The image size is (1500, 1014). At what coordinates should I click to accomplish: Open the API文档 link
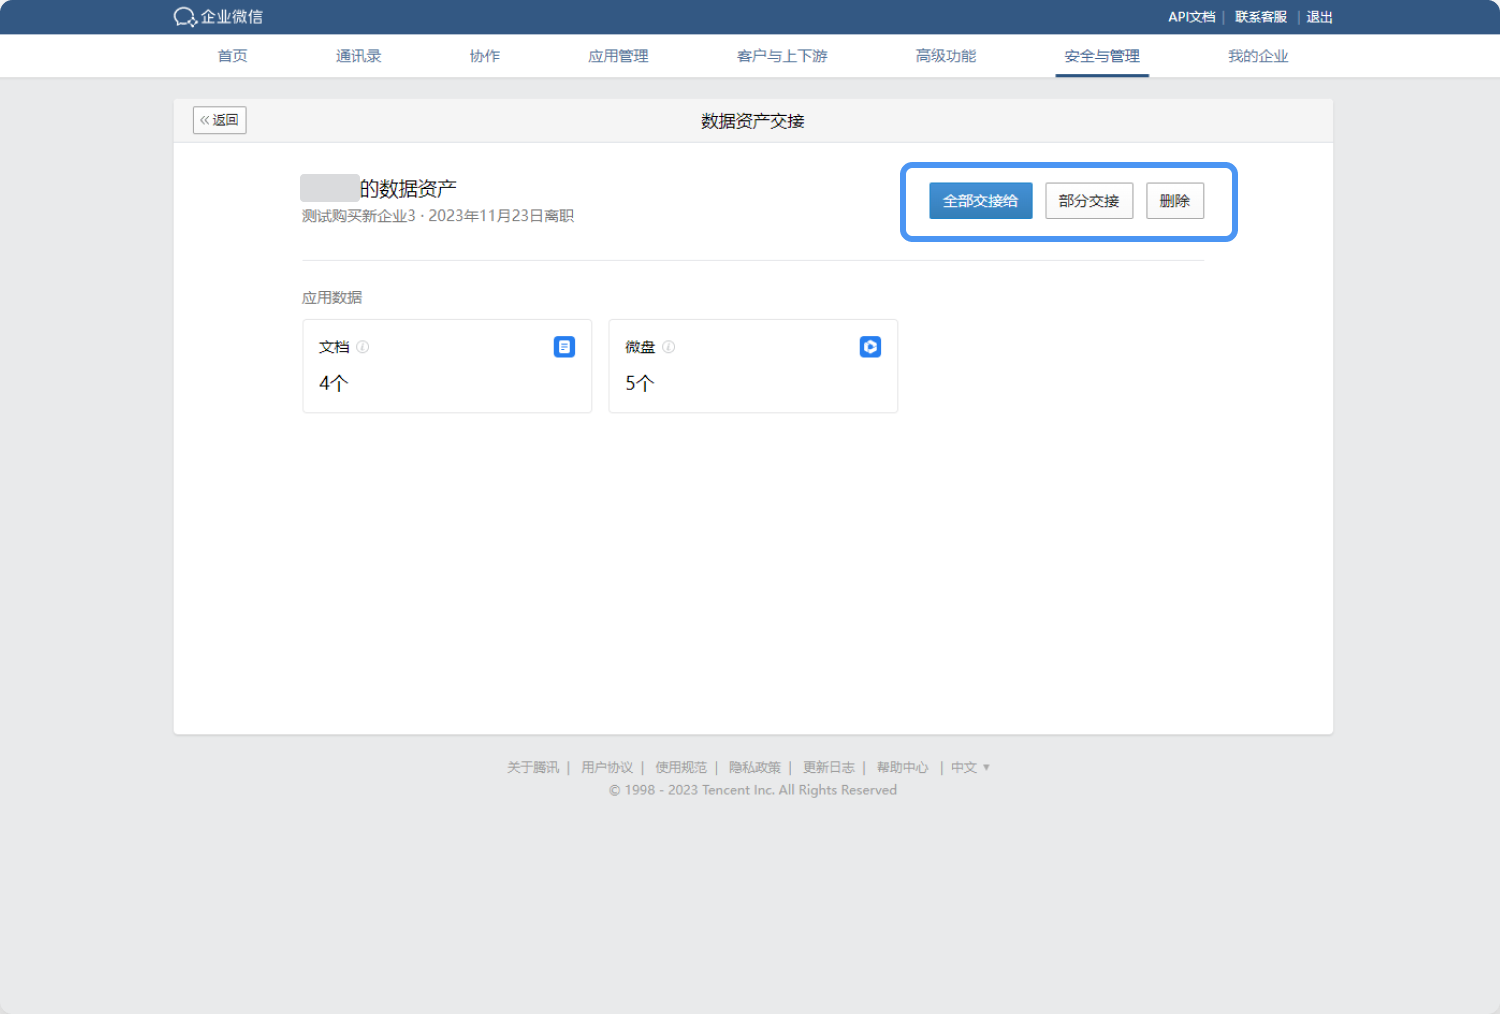click(x=1191, y=17)
